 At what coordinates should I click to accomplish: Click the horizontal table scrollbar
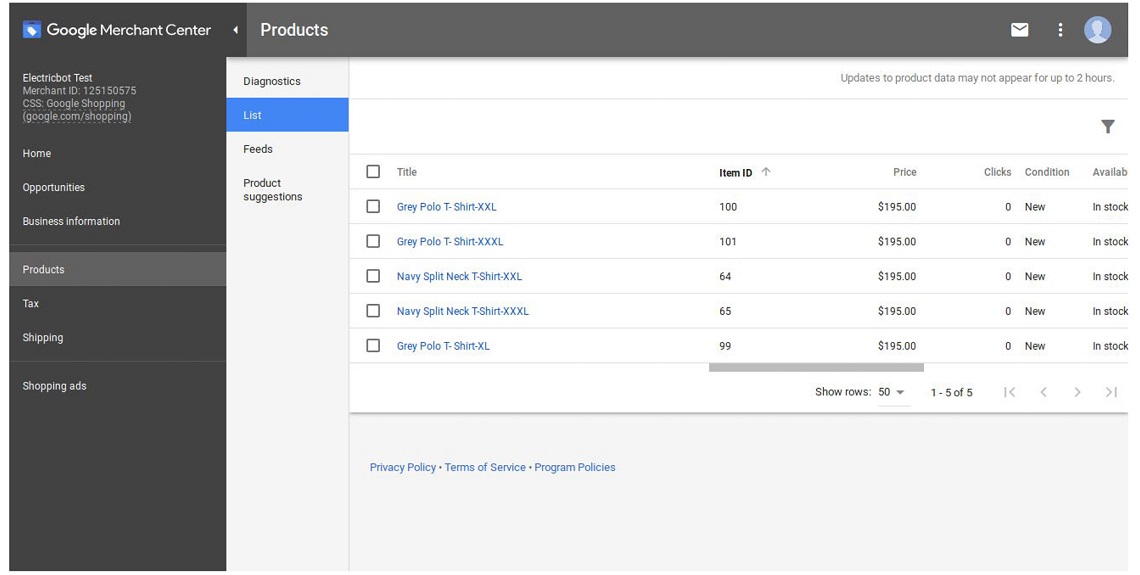(816, 368)
